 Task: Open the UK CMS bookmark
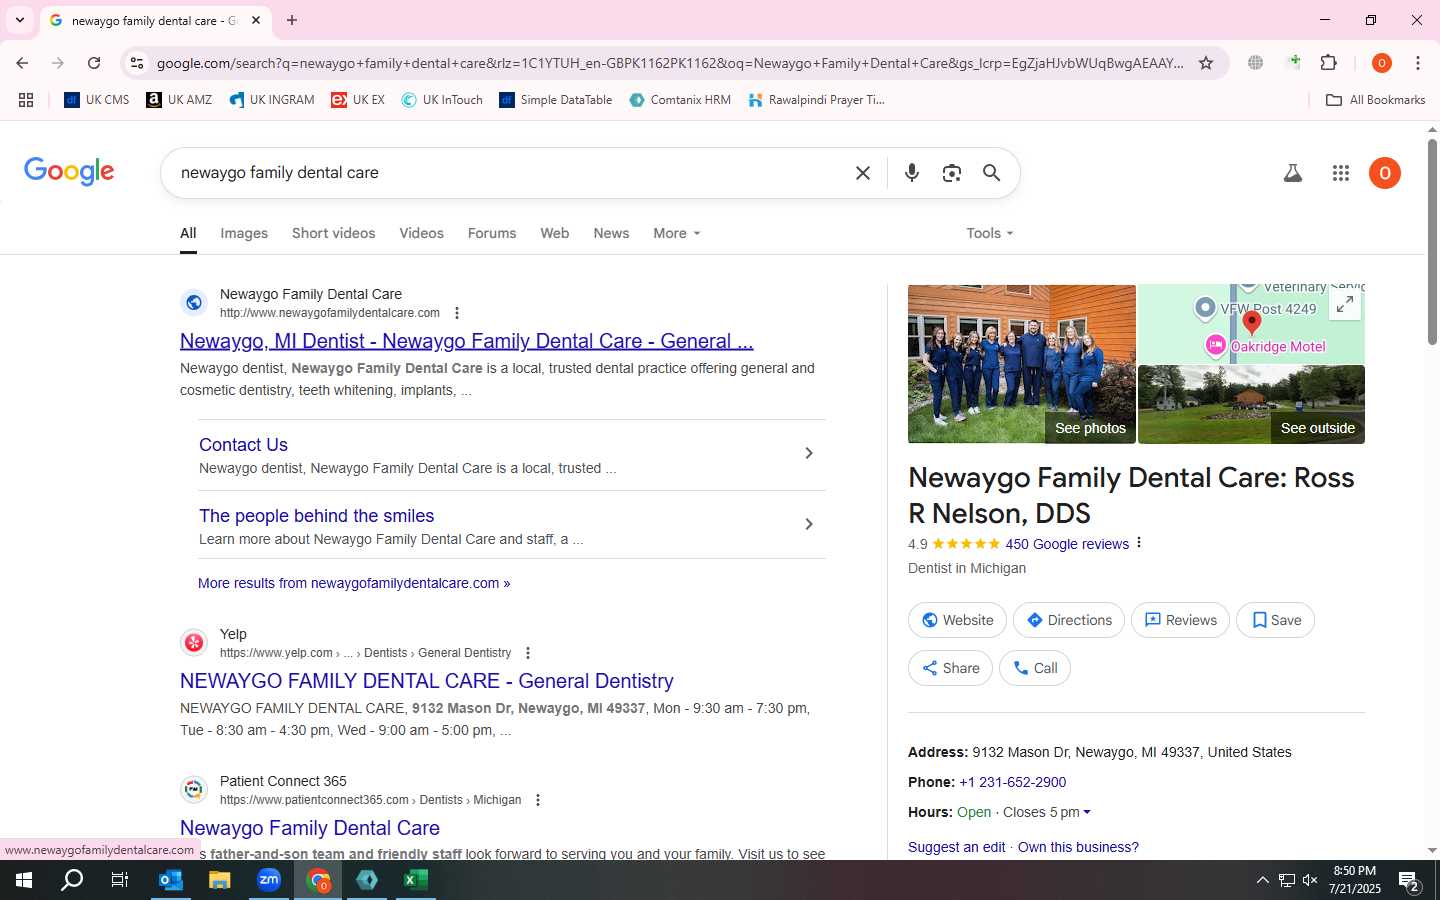pos(97,100)
